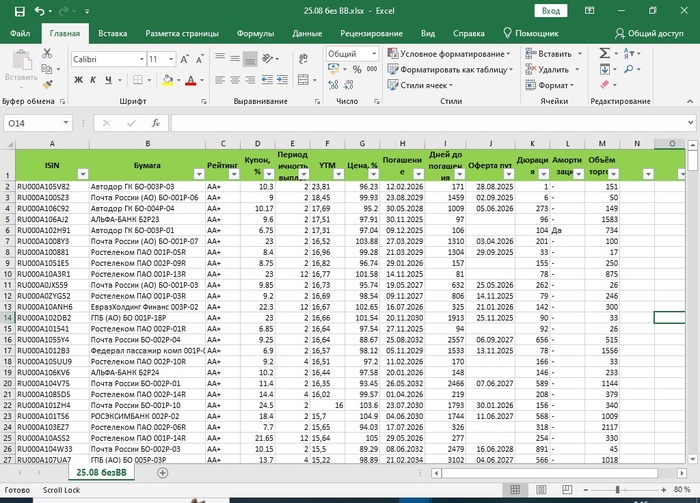
Task: Toggle bold formatting (Ж)
Action: [78, 80]
